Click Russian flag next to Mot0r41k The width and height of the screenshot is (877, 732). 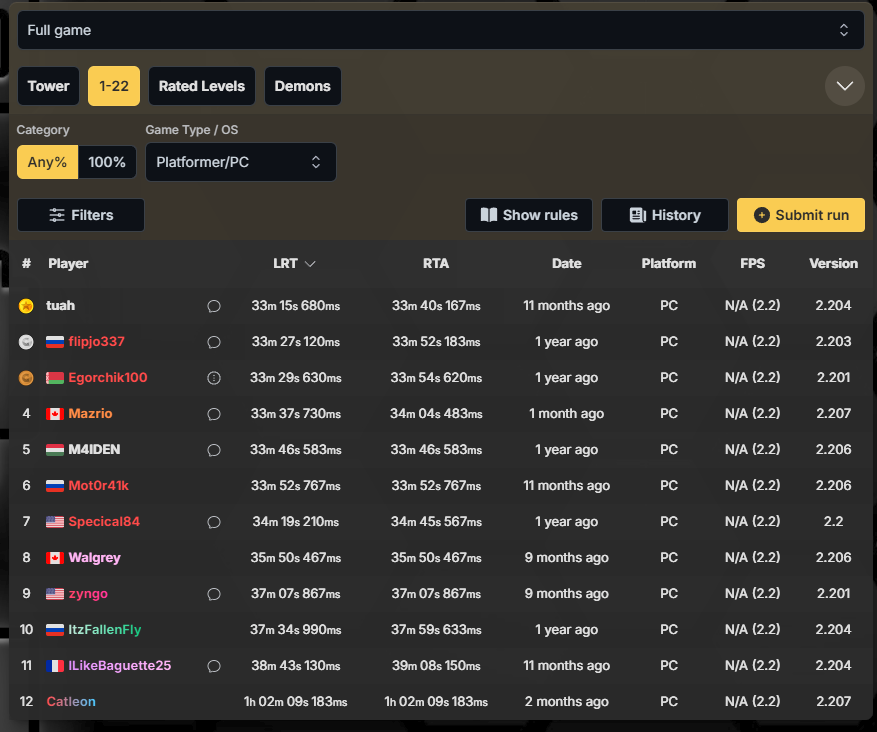[x=55, y=486]
